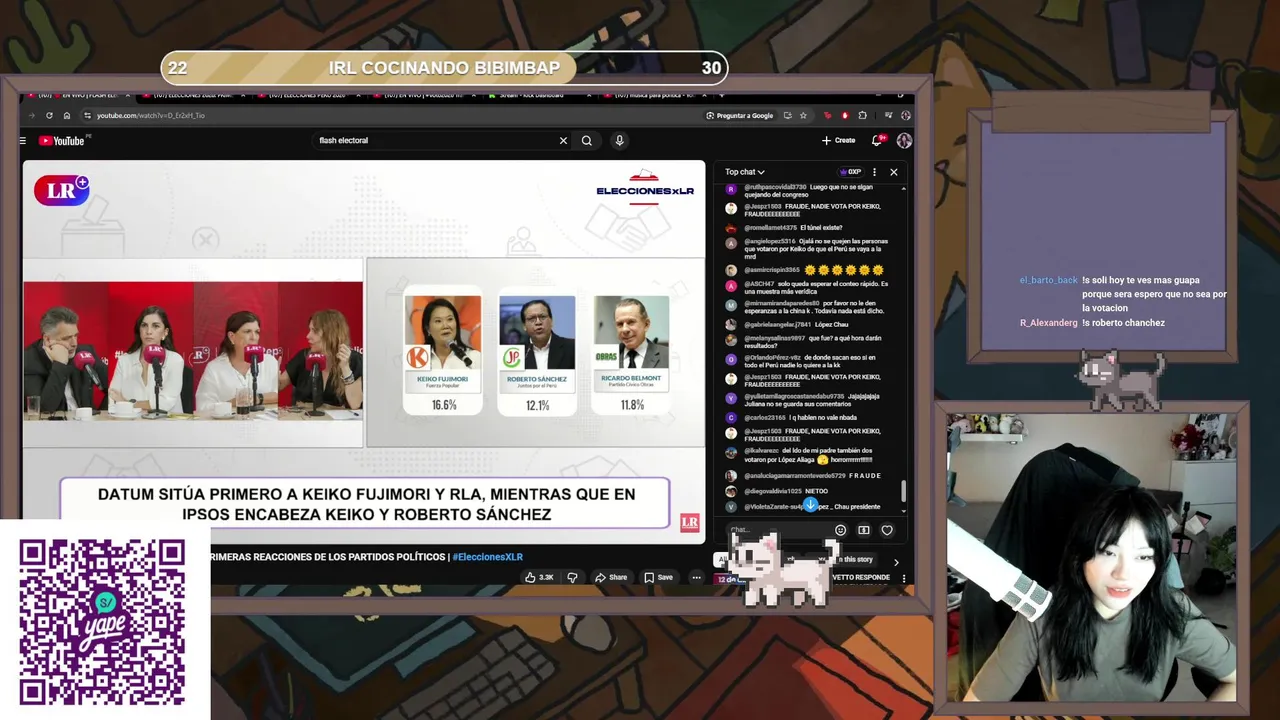Open the #EleccionesXLR hashtag link
The height and width of the screenshot is (720, 1280).
487,557
